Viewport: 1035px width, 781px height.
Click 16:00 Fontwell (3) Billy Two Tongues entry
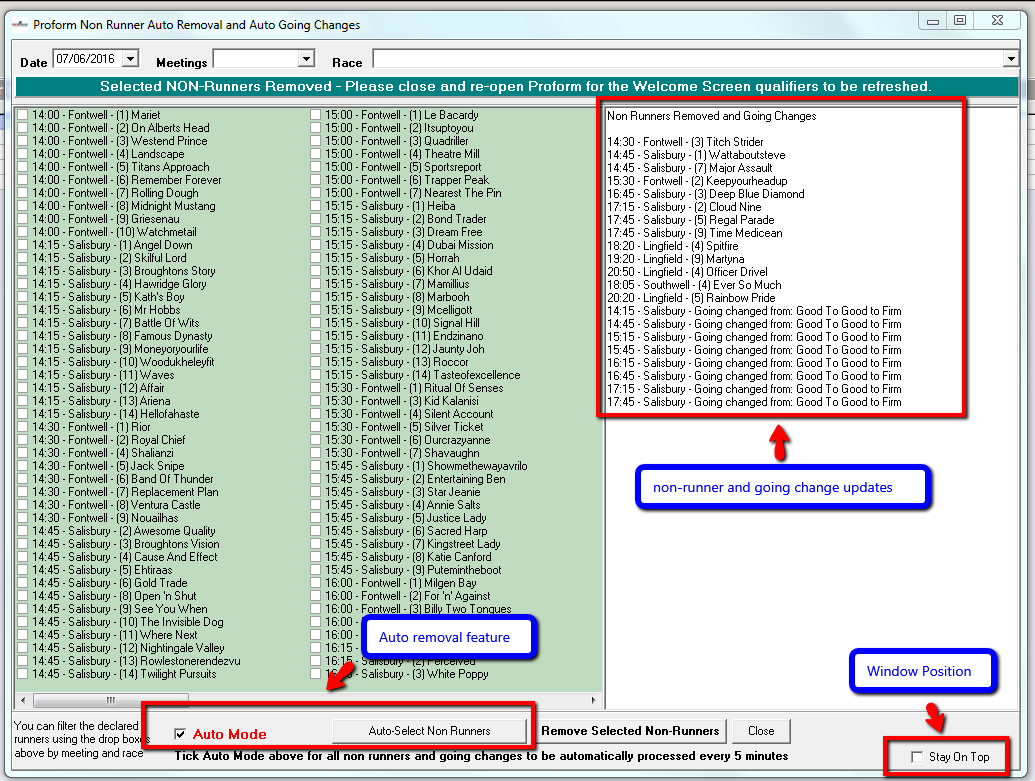418,609
